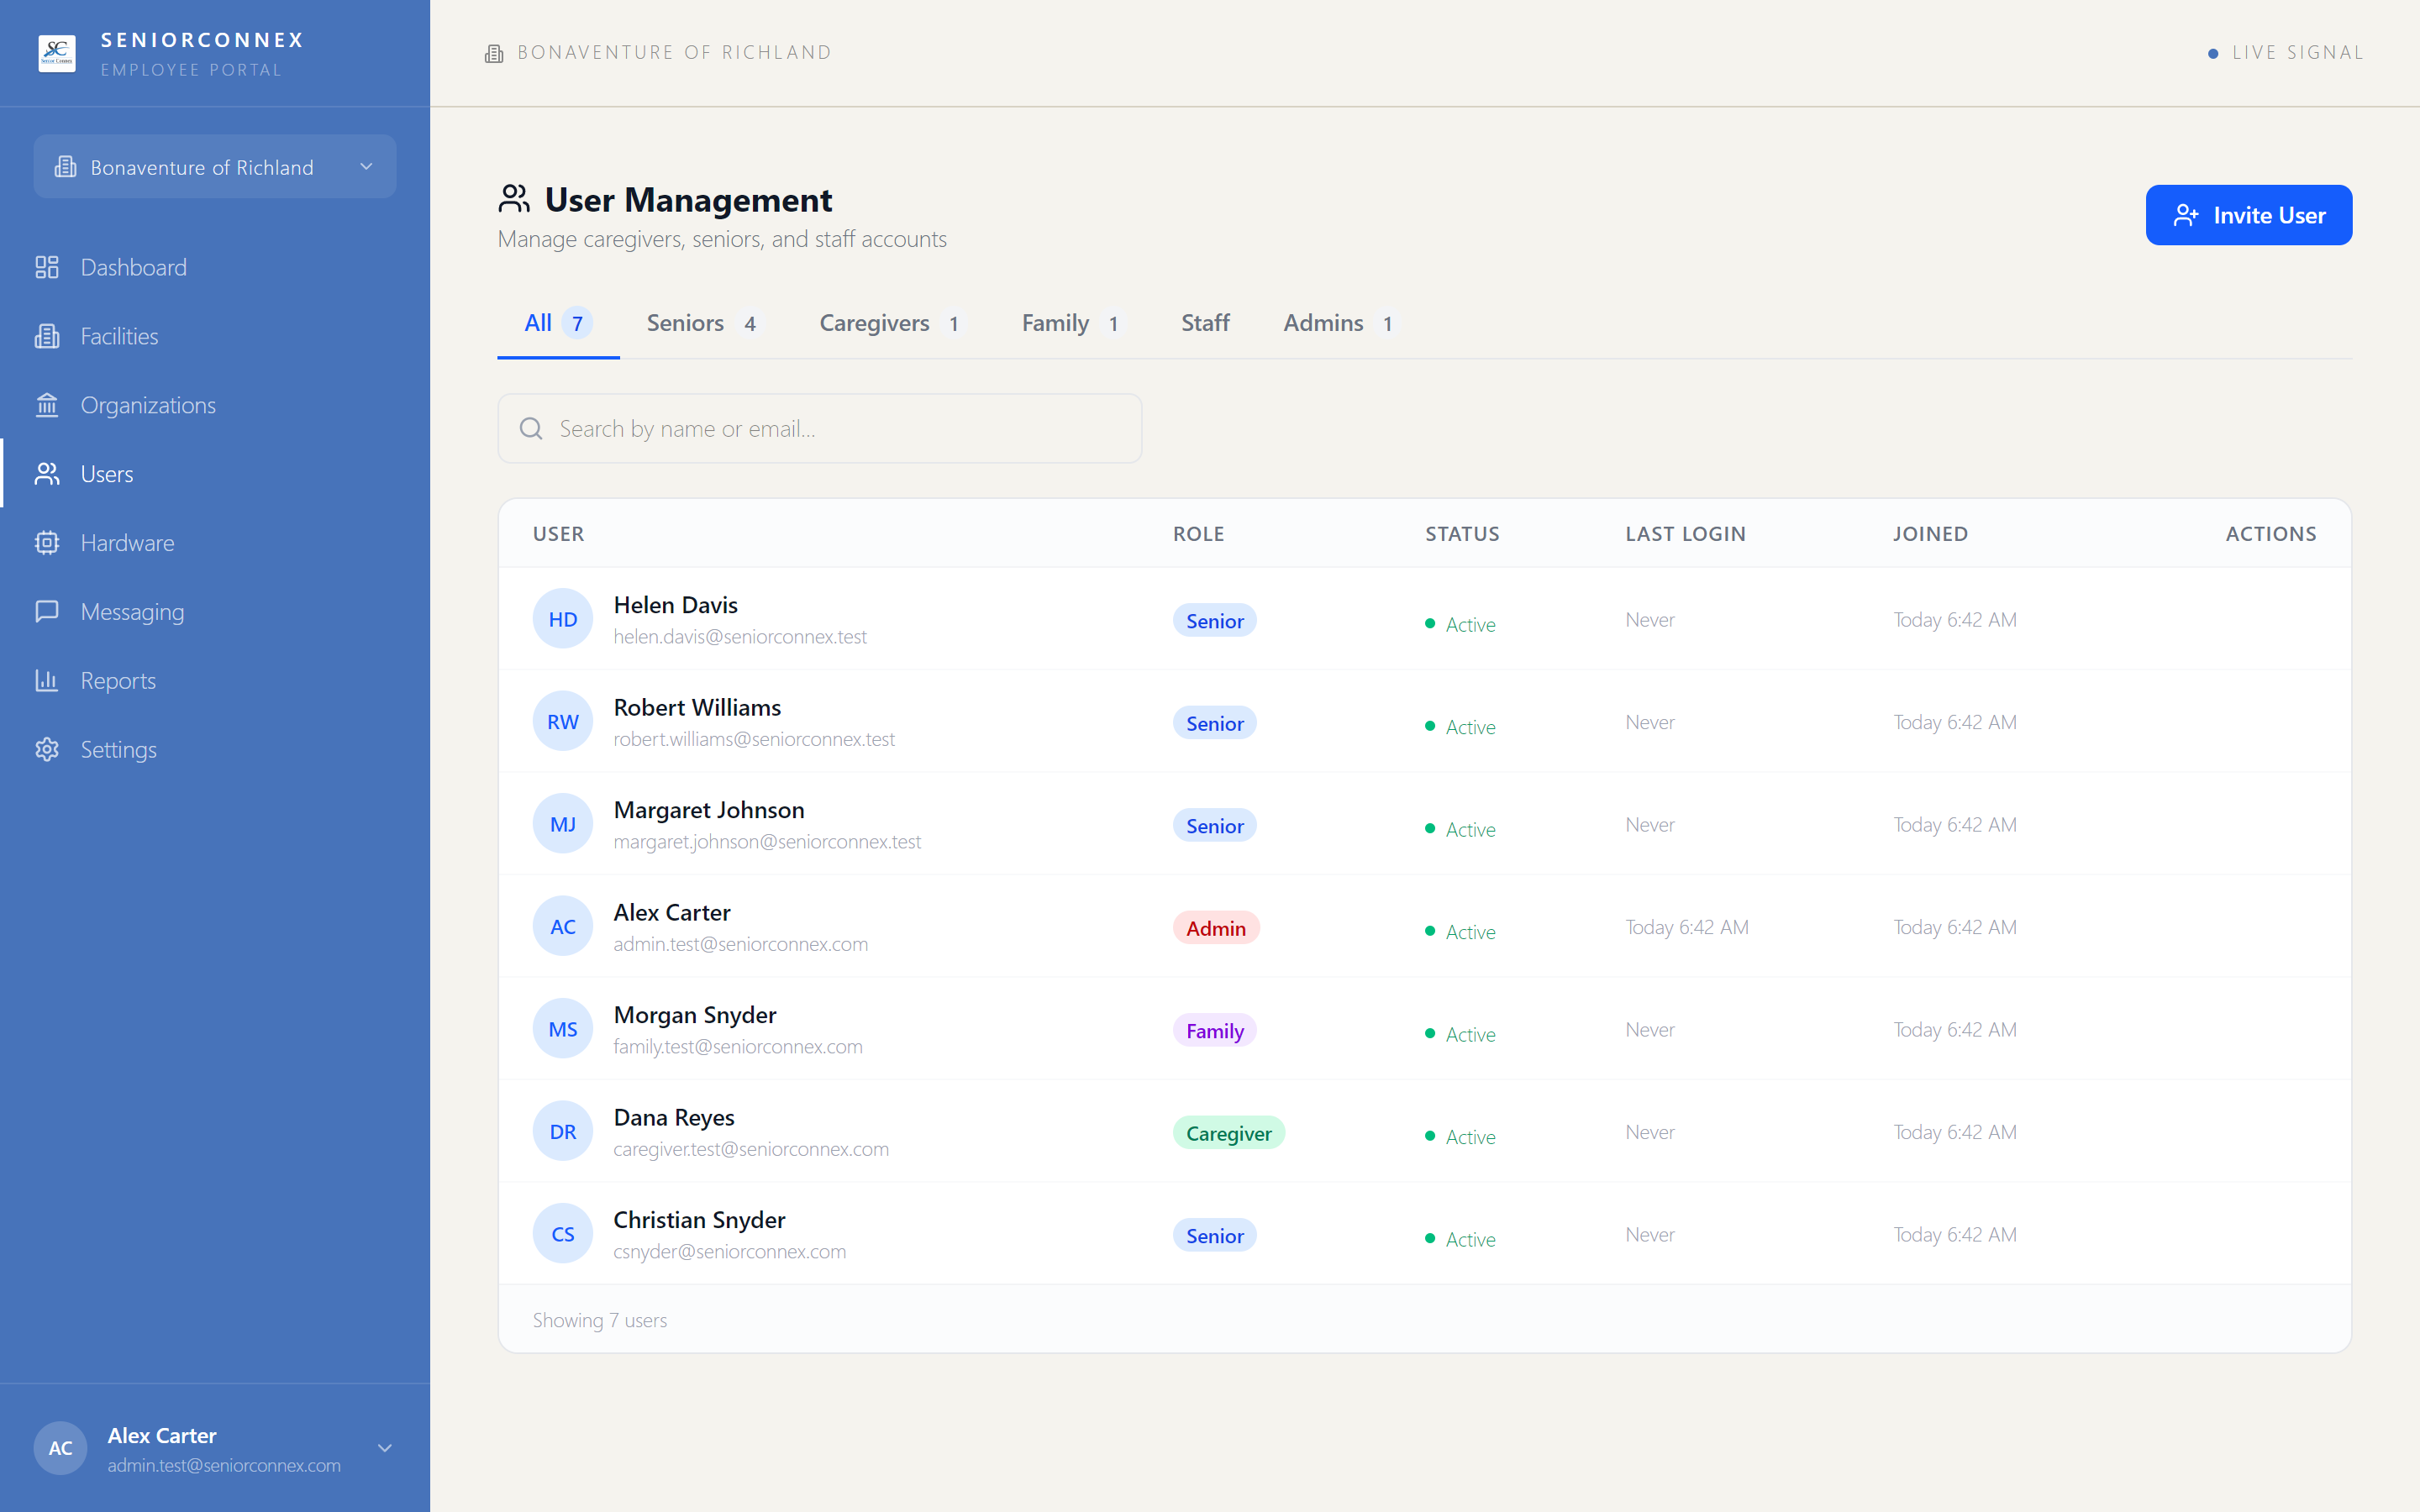Click the User Management heading icon
2420x1512 pixels.
point(514,199)
